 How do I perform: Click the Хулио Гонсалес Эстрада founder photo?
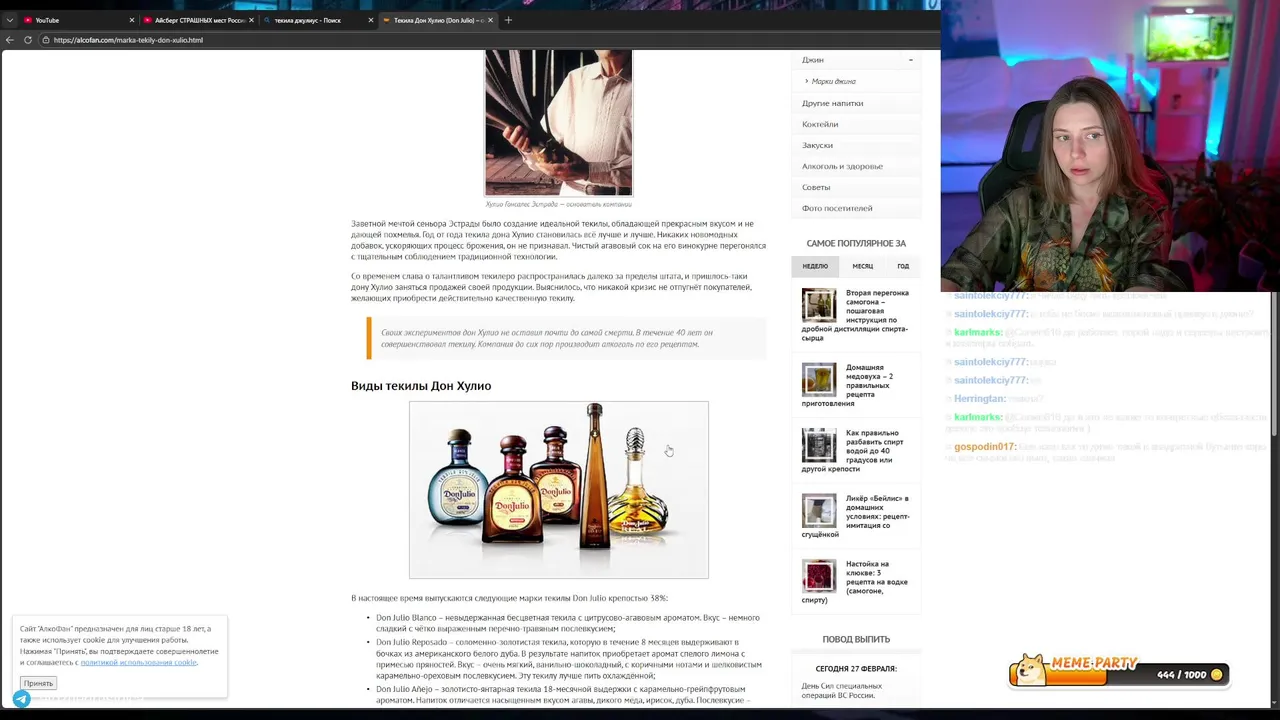(x=558, y=122)
